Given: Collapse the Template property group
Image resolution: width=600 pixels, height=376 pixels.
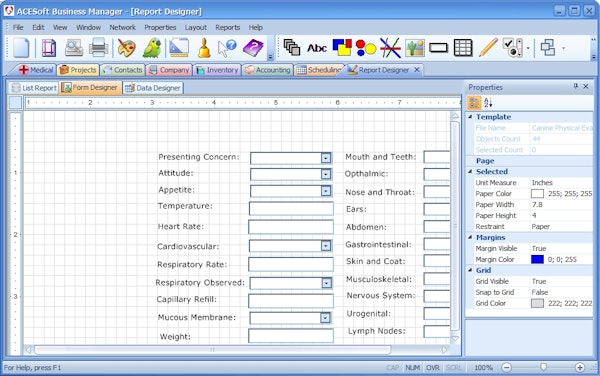Looking at the screenshot, I should click(x=470, y=117).
